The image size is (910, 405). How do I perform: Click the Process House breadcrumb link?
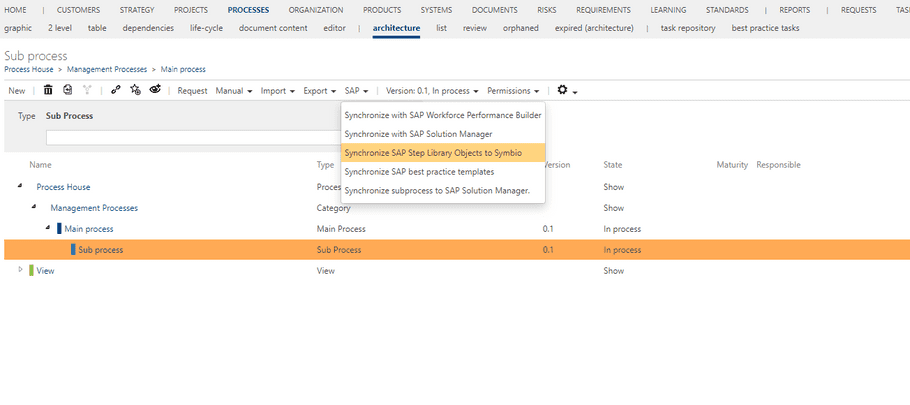coord(29,69)
